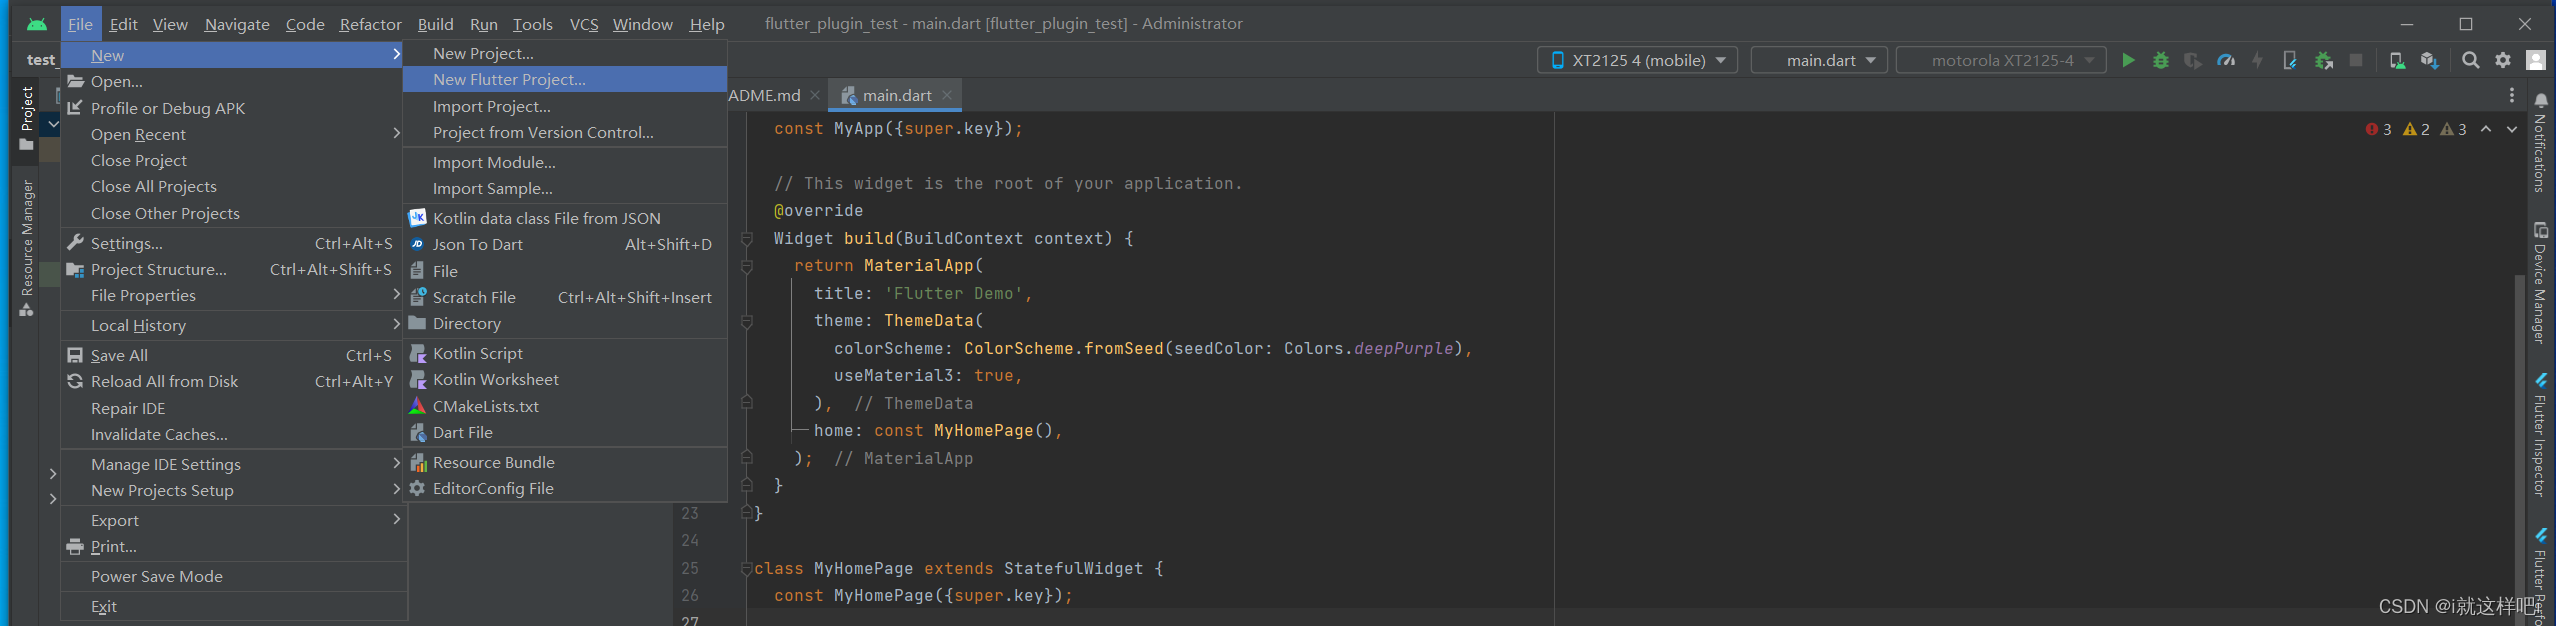Open the motorola XT2125-4 device dropdown
The width and height of the screenshot is (2556, 626).
click(x=2001, y=60)
